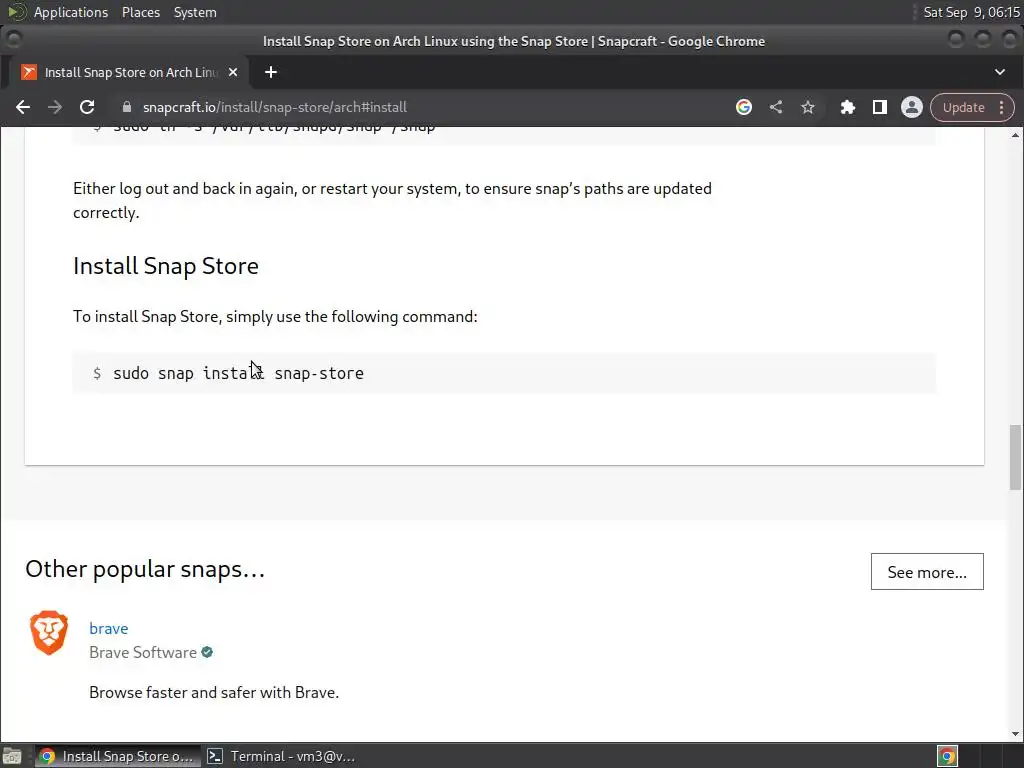Click the clock date Sat Sep 9
Screen dimensions: 1024x768
971,12
